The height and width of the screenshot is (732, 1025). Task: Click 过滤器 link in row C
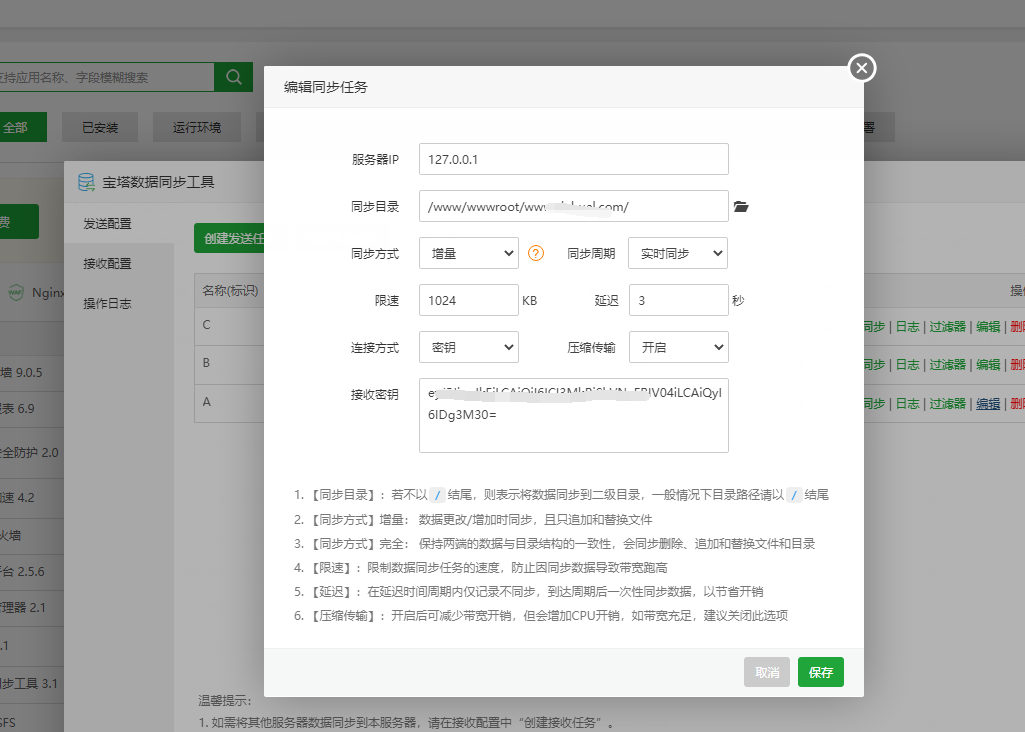[x=947, y=326]
